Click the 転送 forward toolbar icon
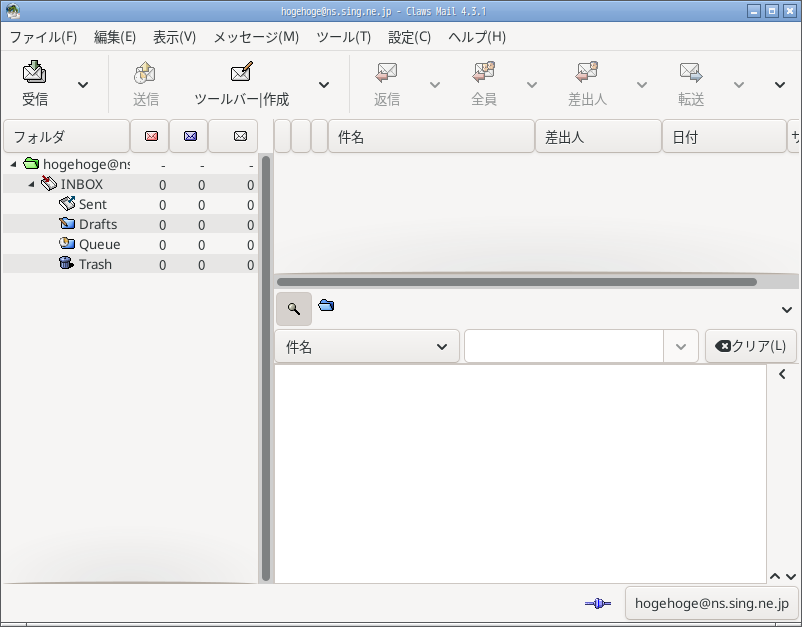Image resolution: width=802 pixels, height=627 pixels. (x=690, y=73)
